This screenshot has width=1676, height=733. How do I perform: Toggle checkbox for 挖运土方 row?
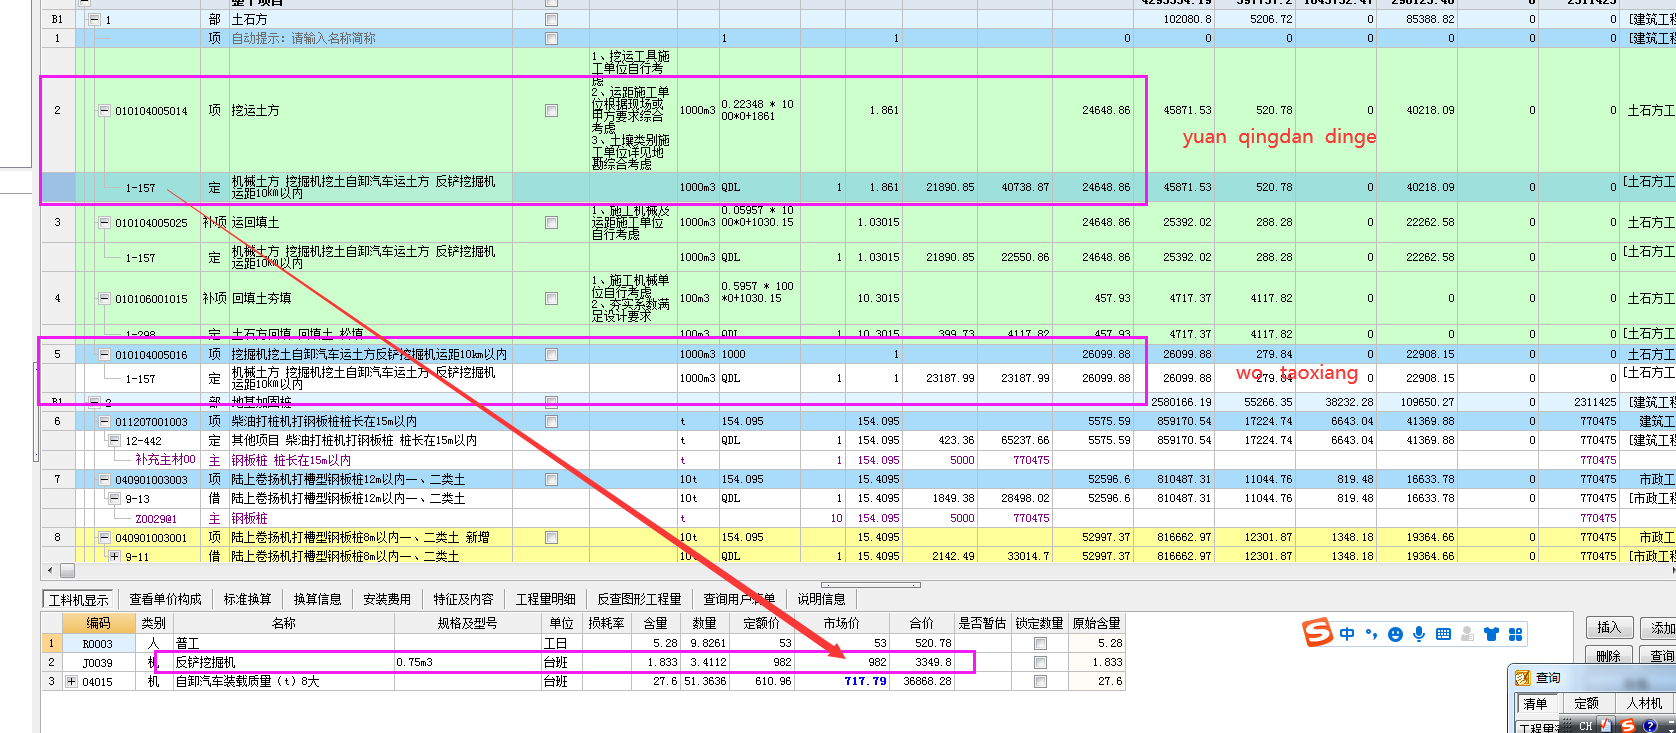coord(551,110)
